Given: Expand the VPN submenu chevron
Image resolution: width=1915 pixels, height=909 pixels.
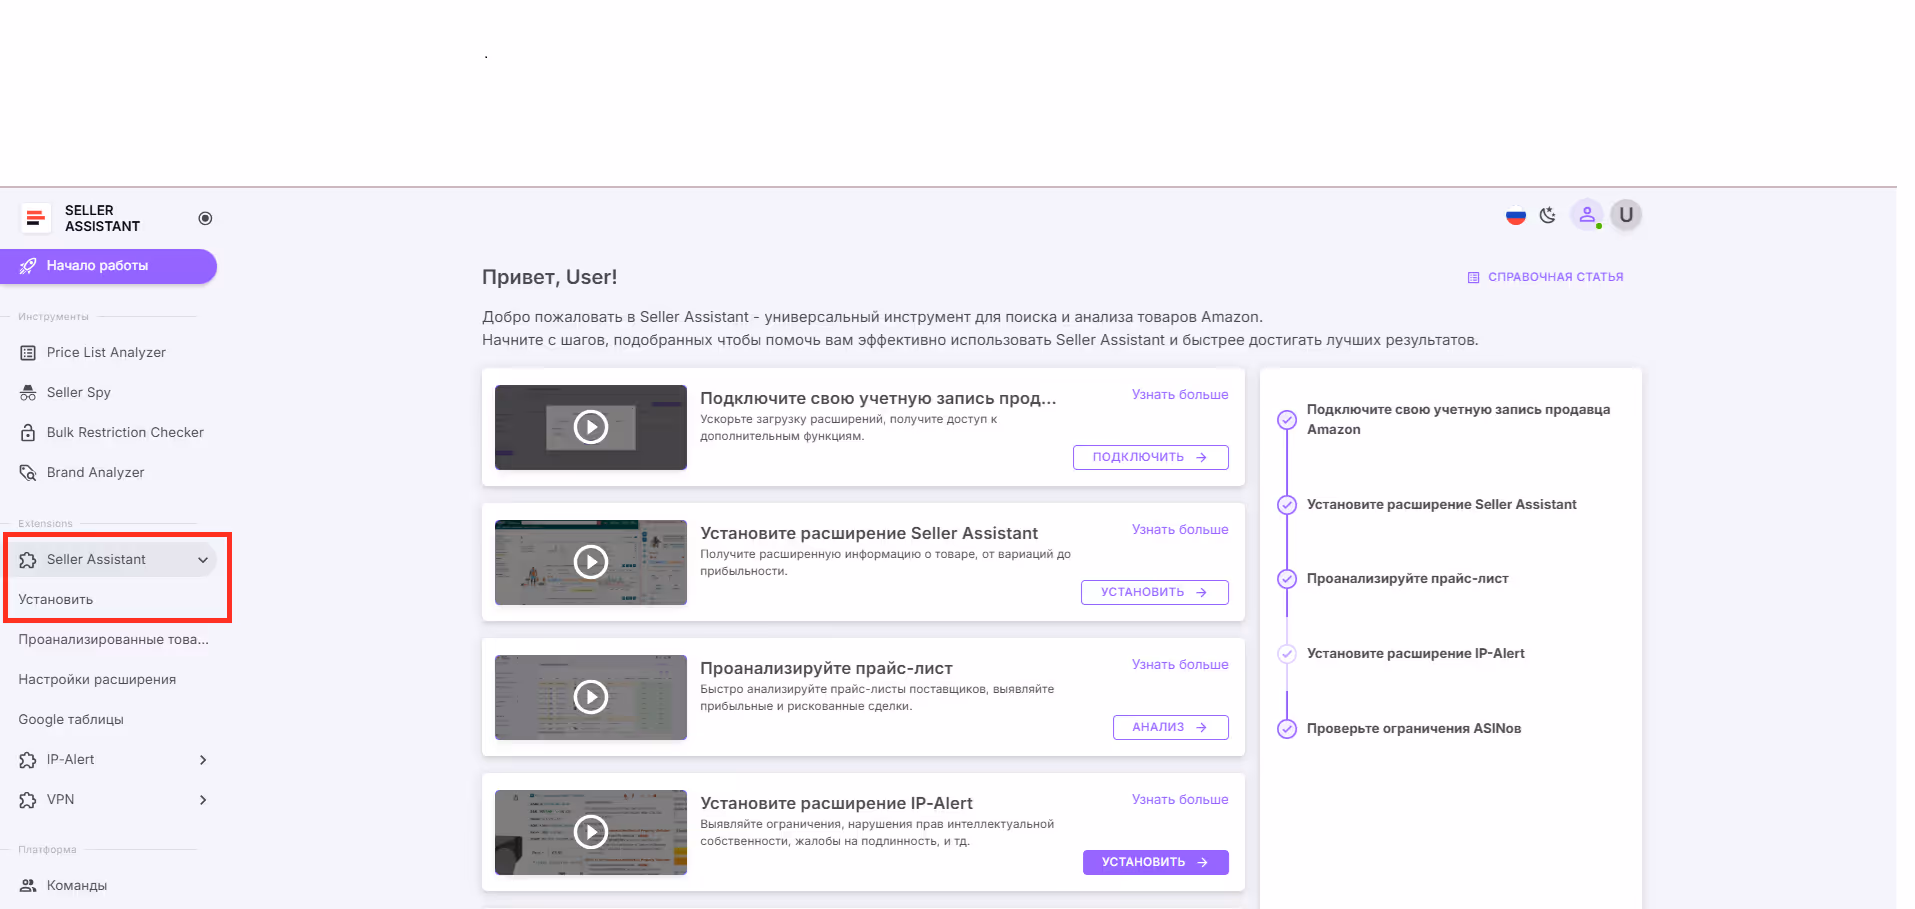Looking at the screenshot, I should coord(203,800).
